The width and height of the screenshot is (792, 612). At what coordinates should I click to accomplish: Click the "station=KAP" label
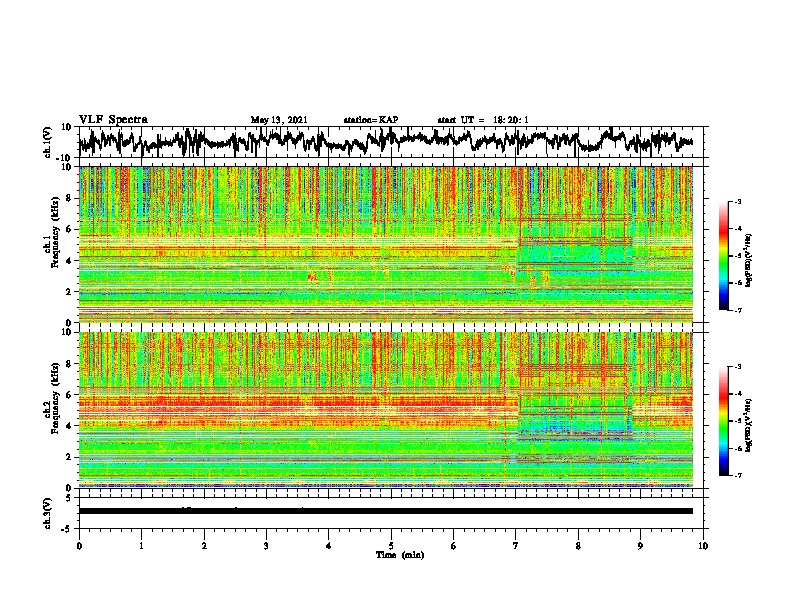point(371,120)
